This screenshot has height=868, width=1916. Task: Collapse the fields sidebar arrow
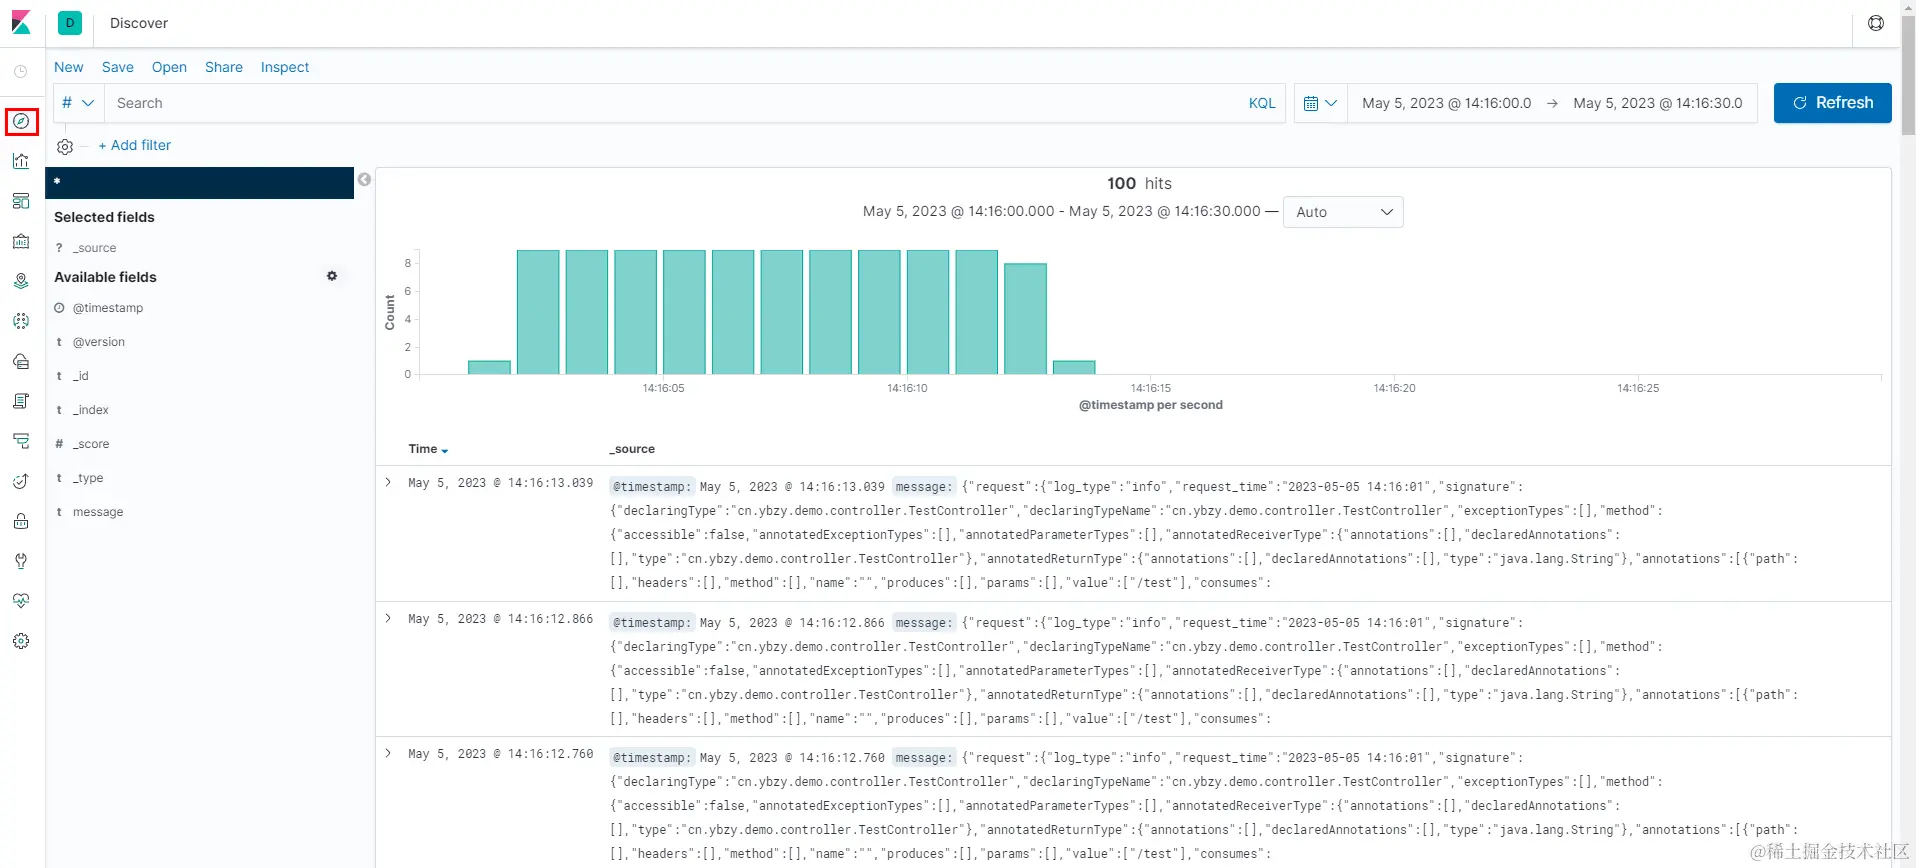[x=364, y=180]
